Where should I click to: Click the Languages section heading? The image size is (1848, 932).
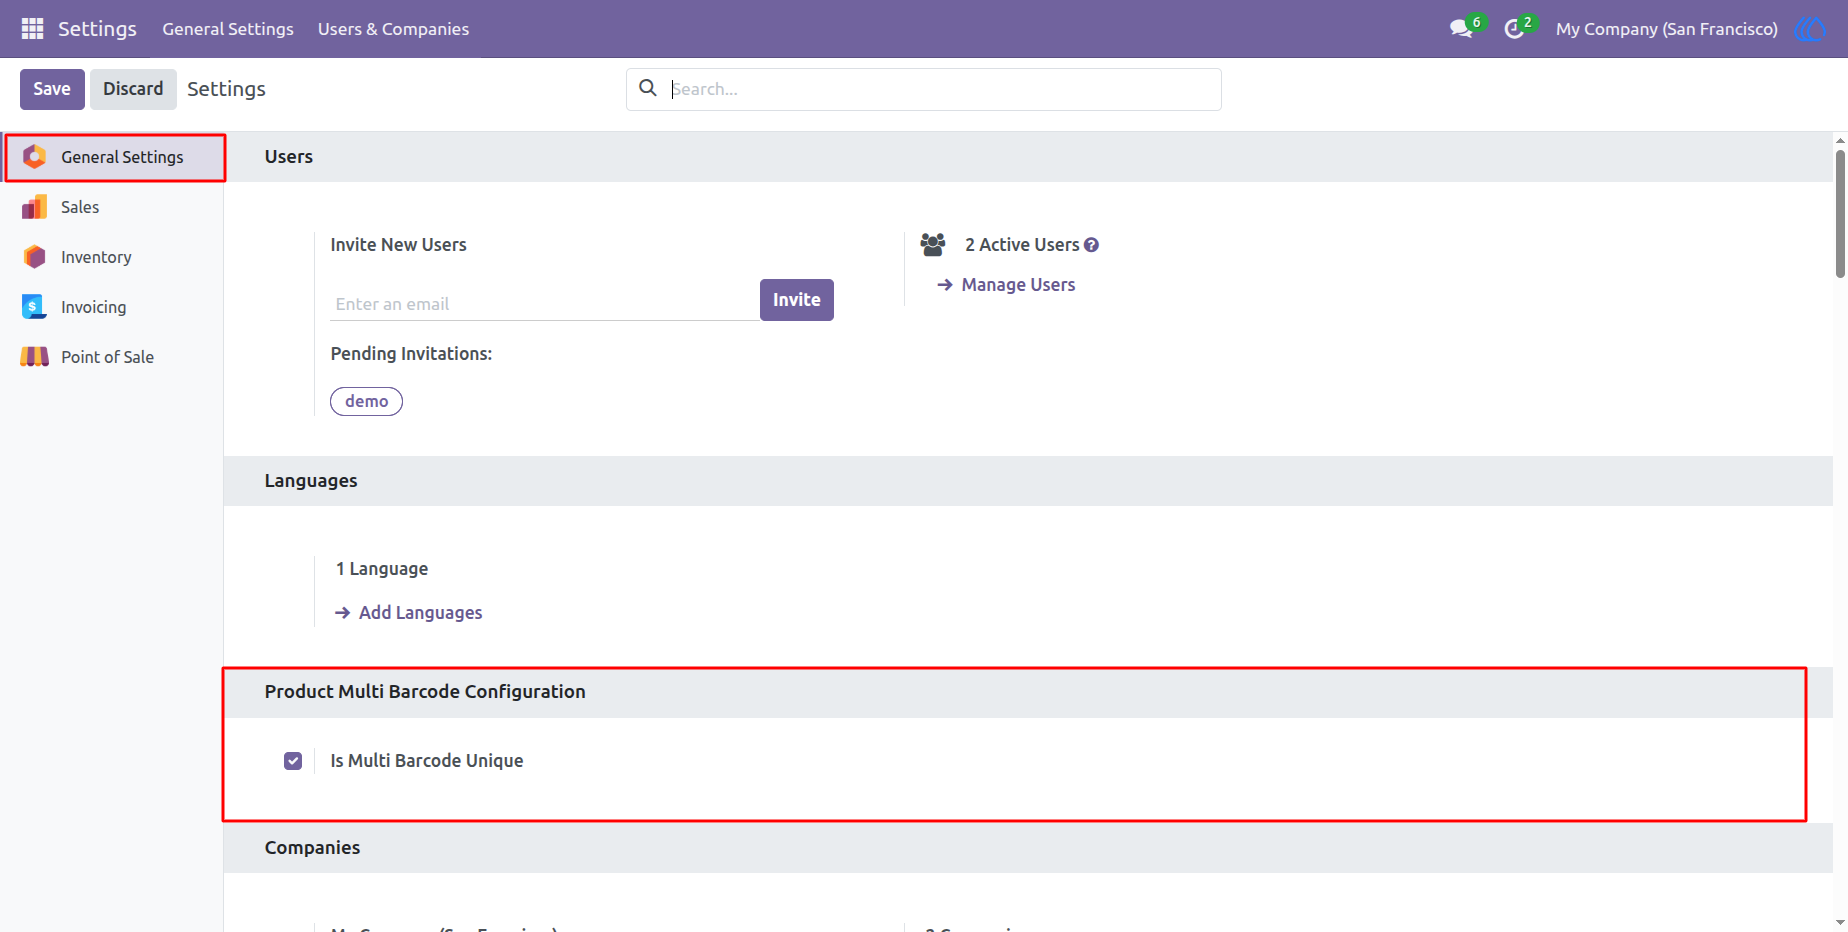(x=311, y=481)
